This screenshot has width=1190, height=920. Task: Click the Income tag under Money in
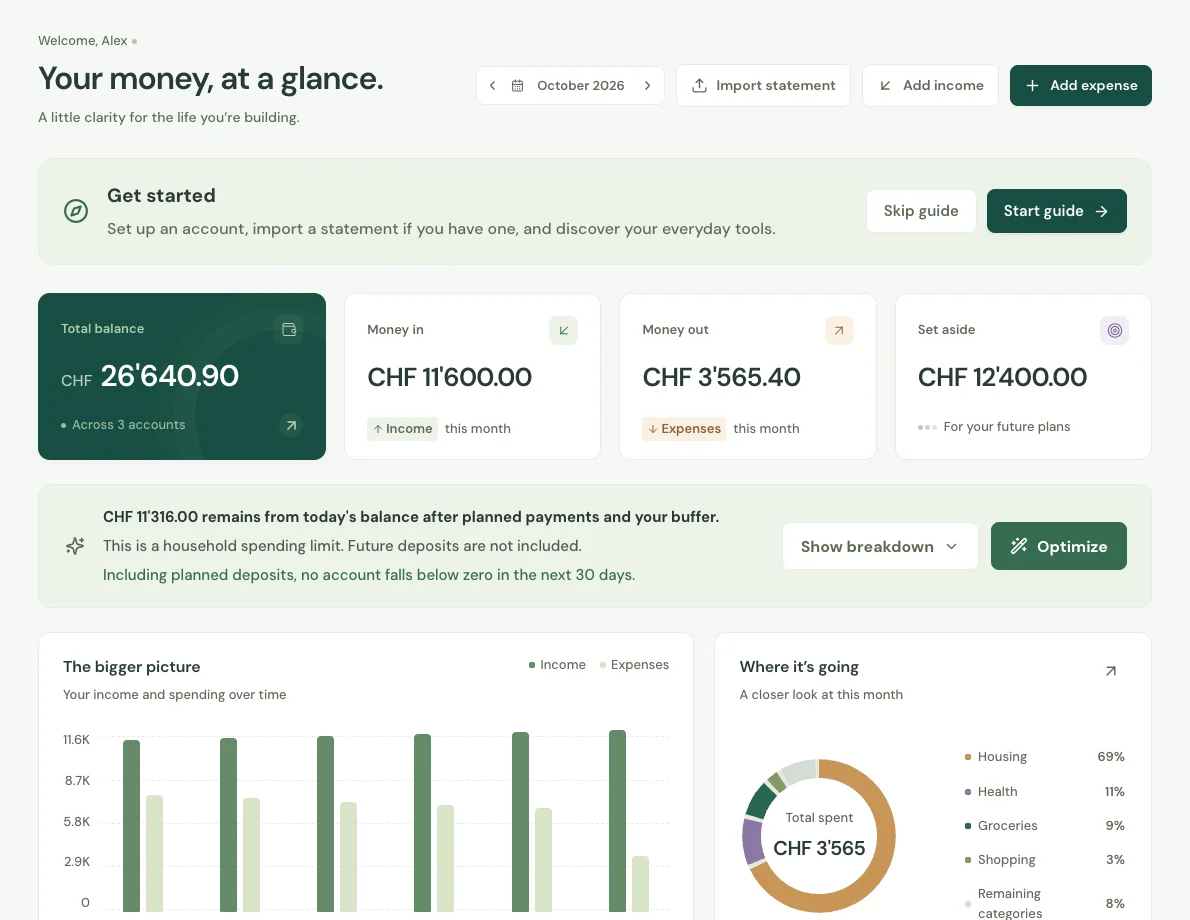coord(402,429)
